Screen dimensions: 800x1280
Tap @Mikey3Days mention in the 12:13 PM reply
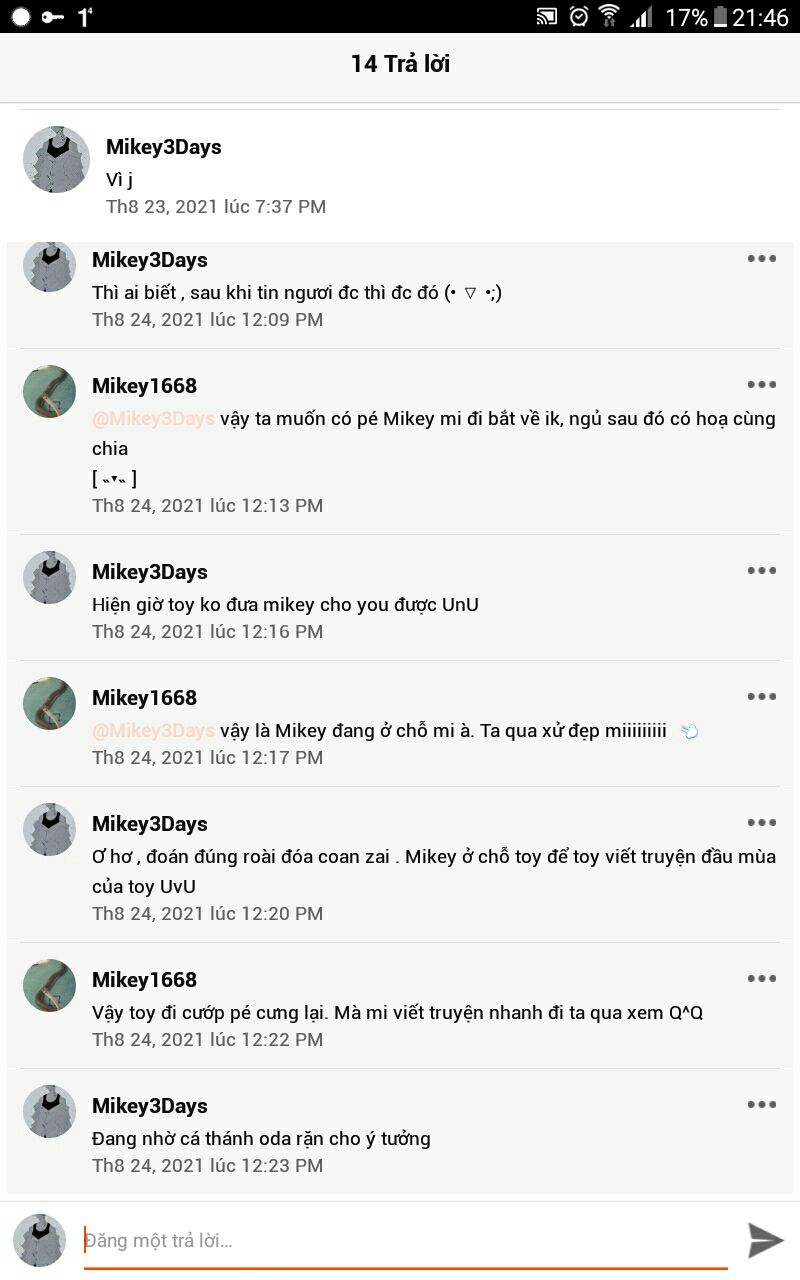point(153,419)
